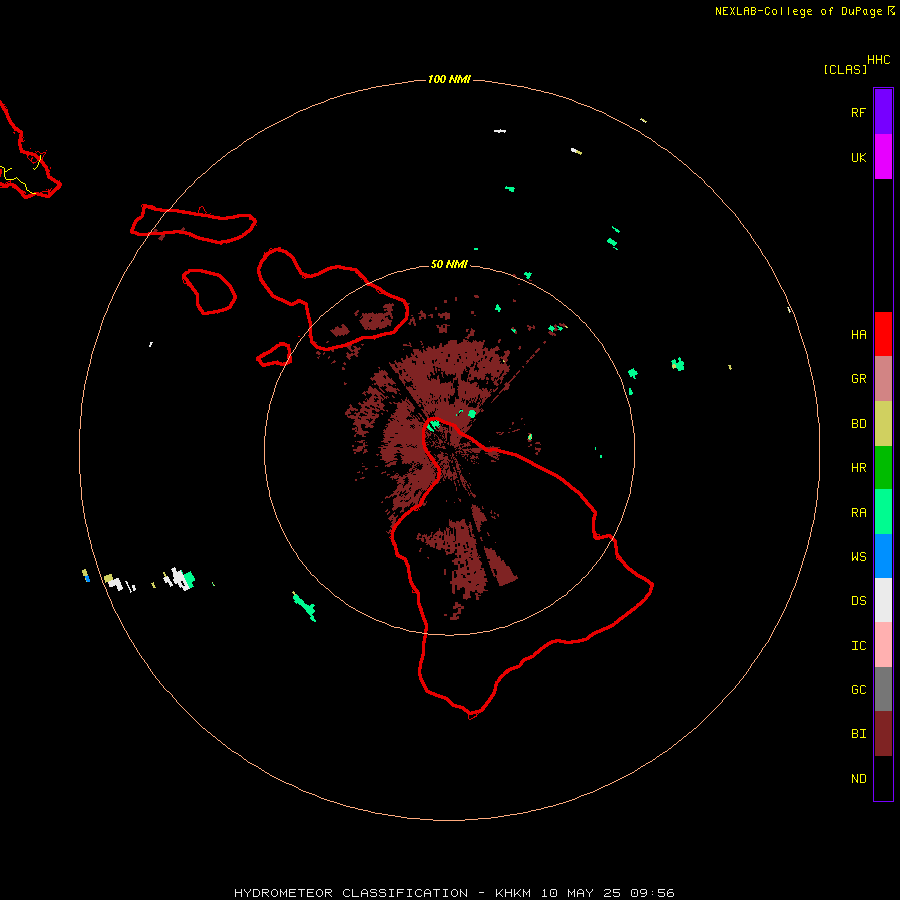Click the "HR" legend label

858,468
